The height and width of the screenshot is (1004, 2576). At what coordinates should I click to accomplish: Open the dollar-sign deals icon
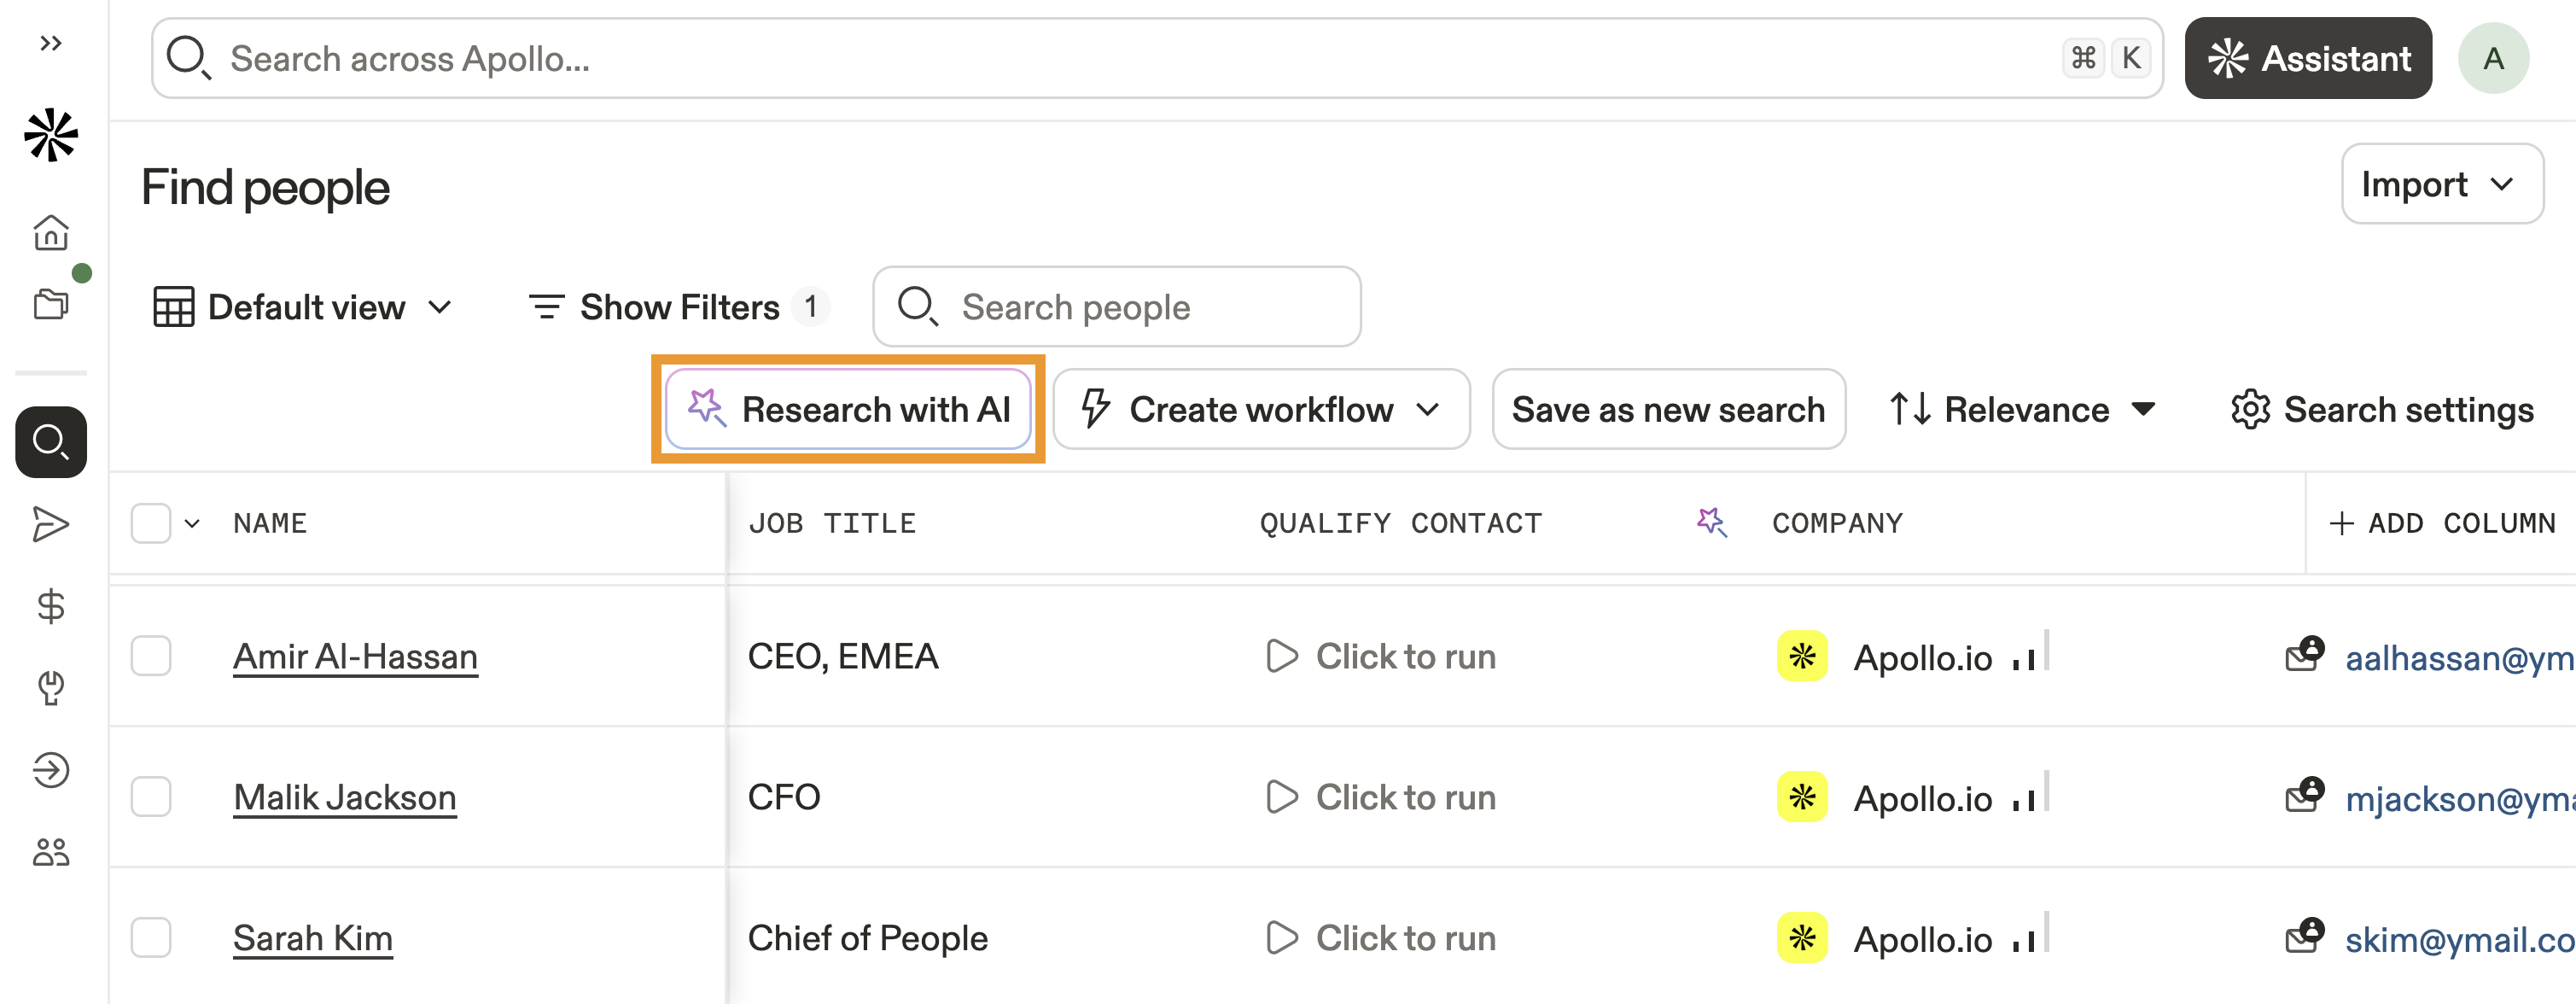point(51,606)
